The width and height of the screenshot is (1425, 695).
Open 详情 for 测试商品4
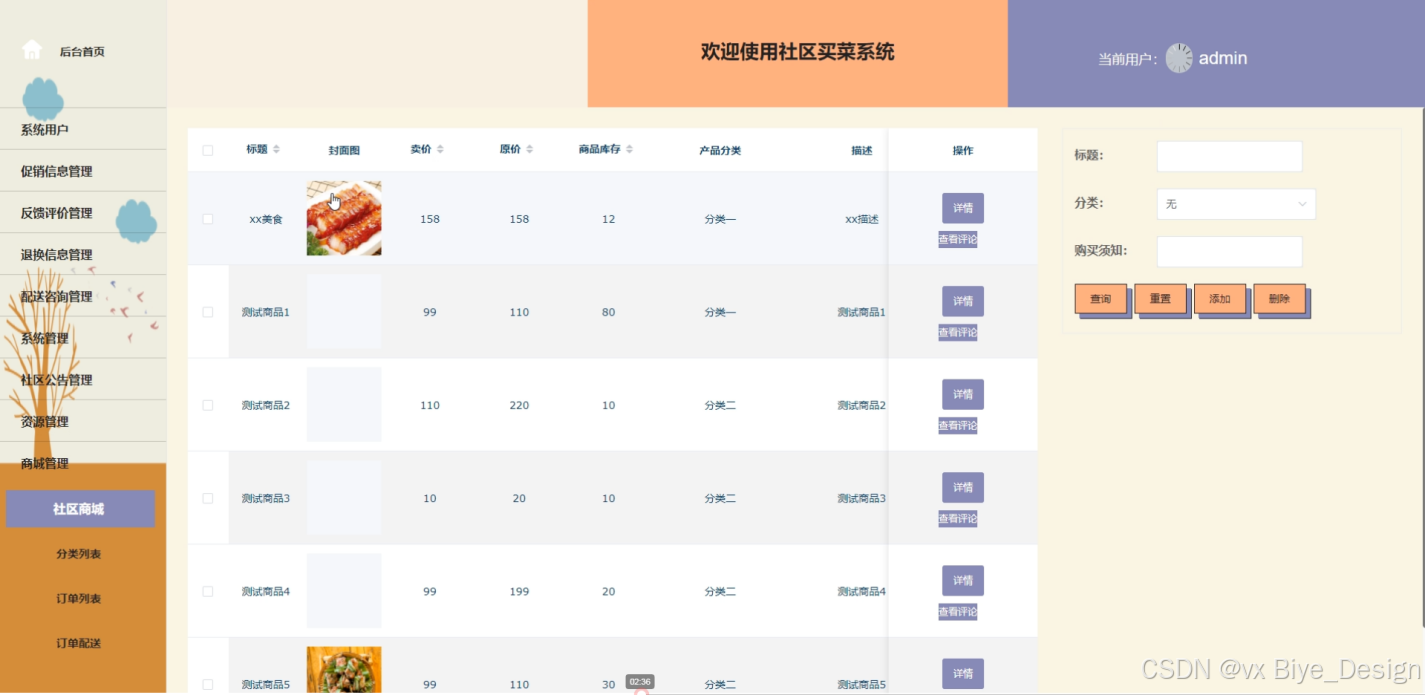963,580
